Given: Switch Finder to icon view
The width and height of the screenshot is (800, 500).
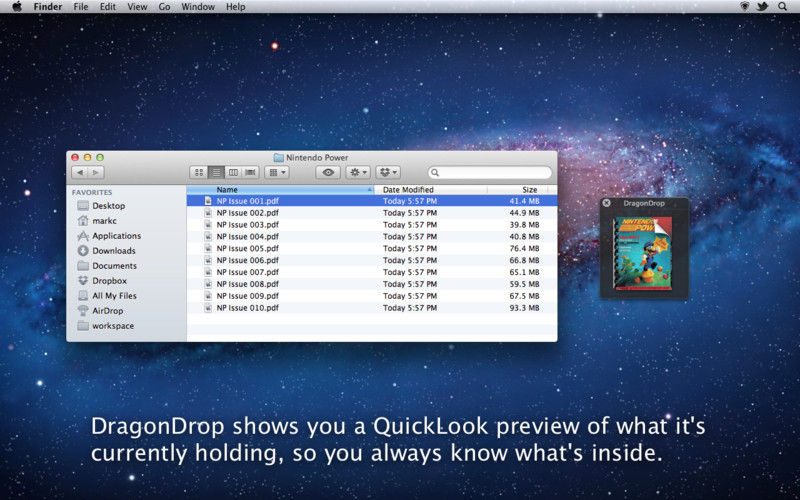Looking at the screenshot, I should [x=198, y=173].
